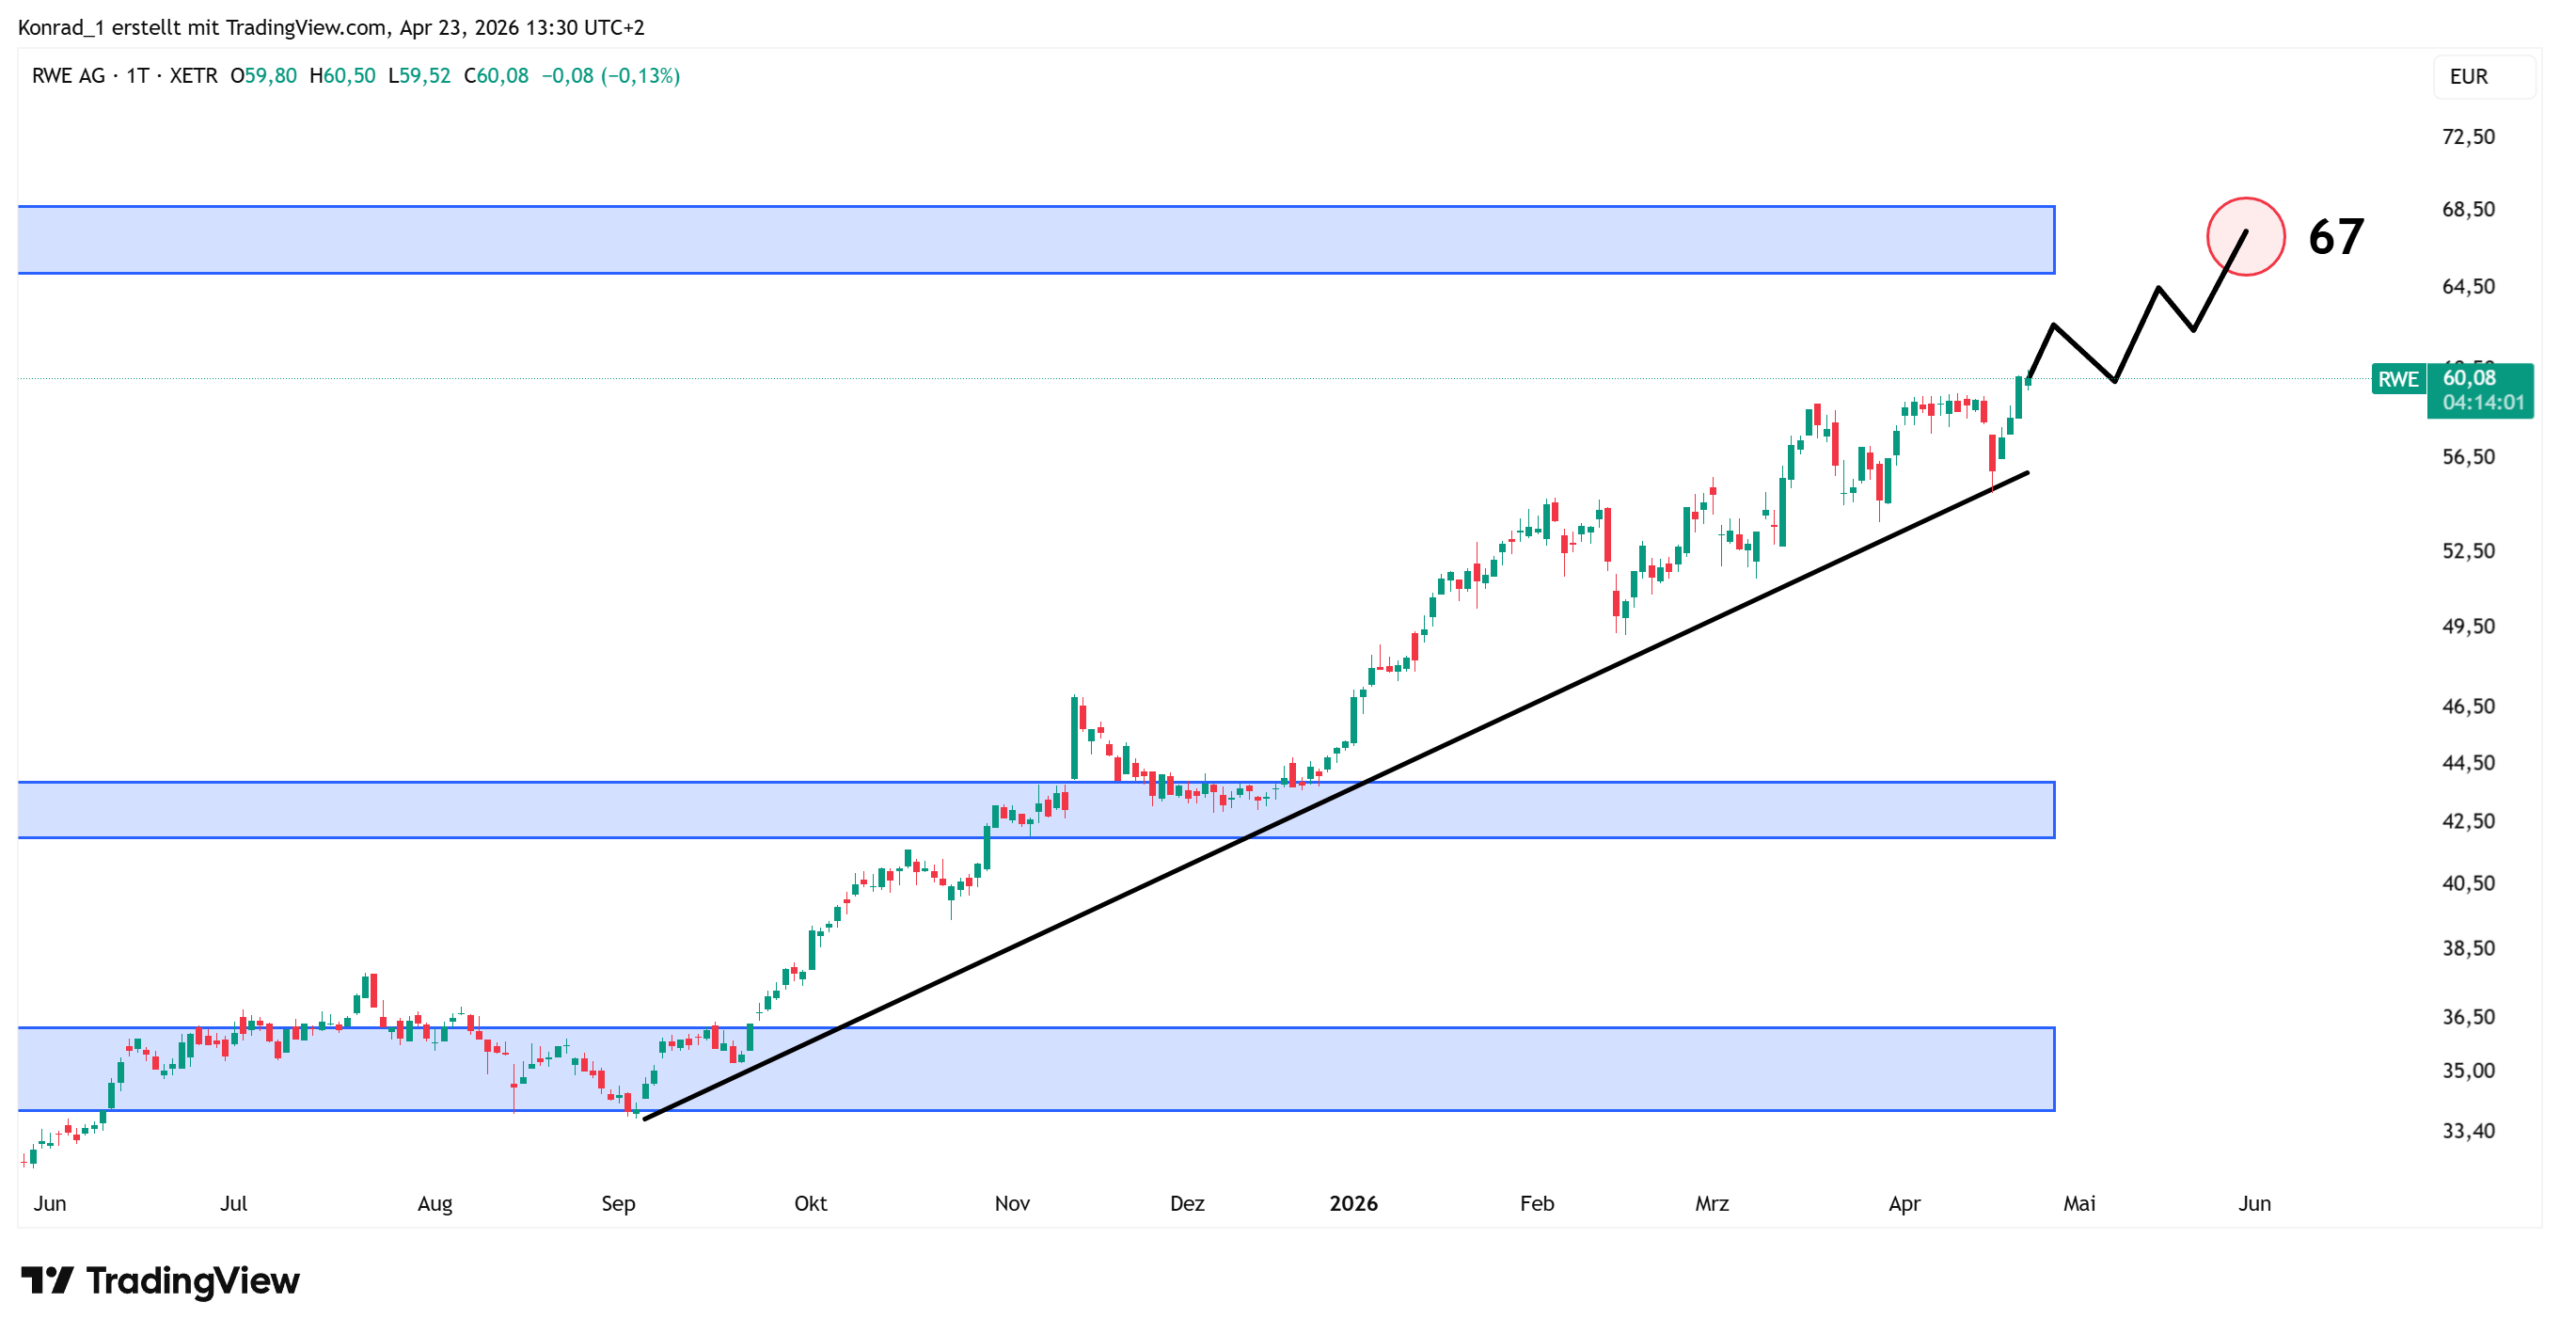Click the green RWE price tag label
Viewport: 2560px width, 1334px height.
coord(2398,379)
